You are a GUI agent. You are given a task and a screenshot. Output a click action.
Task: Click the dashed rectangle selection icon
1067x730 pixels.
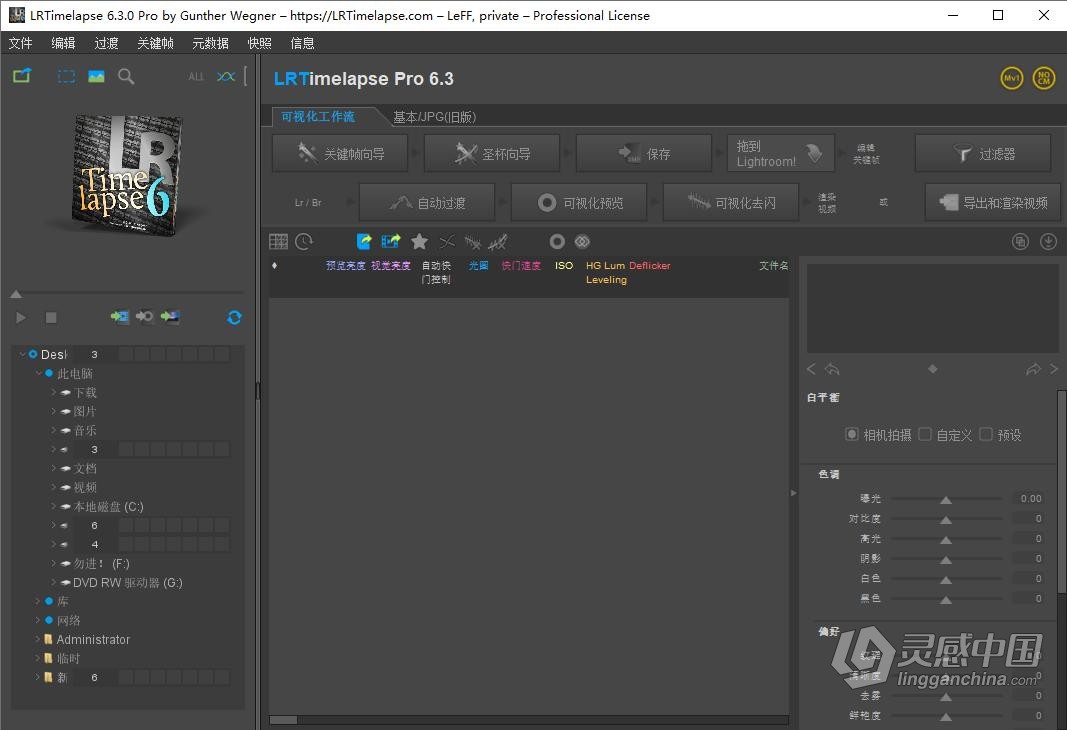(66, 76)
